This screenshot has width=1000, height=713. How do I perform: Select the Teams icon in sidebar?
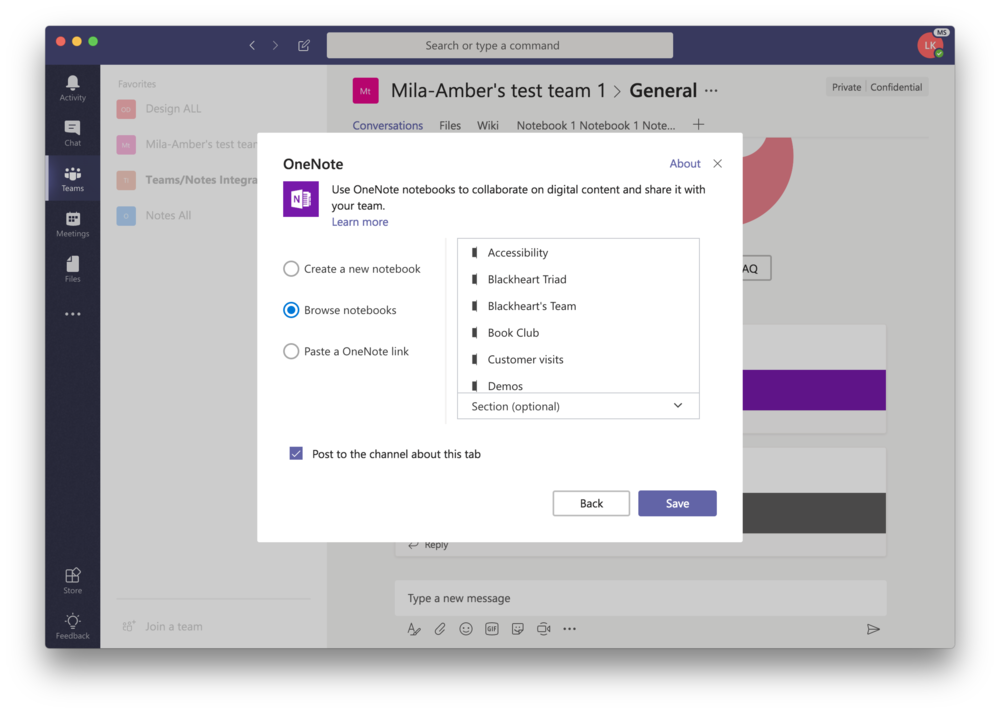click(73, 179)
